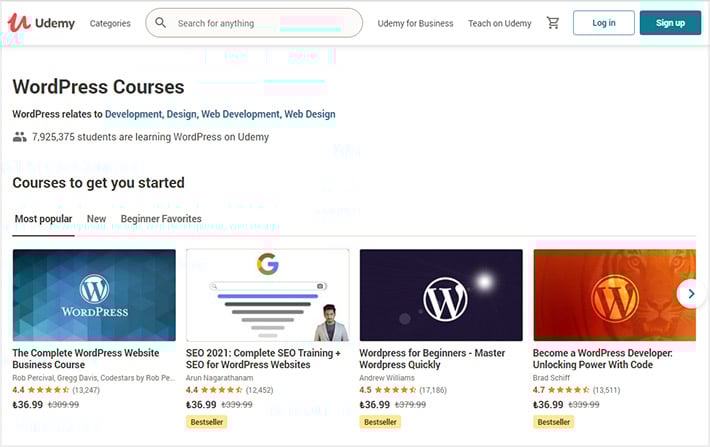Switch to the New tab
710x447 pixels.
click(x=96, y=219)
